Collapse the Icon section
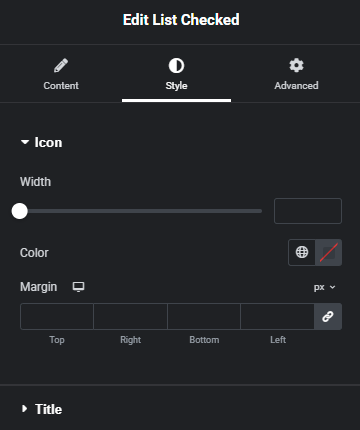The height and width of the screenshot is (430, 360). tap(41, 143)
